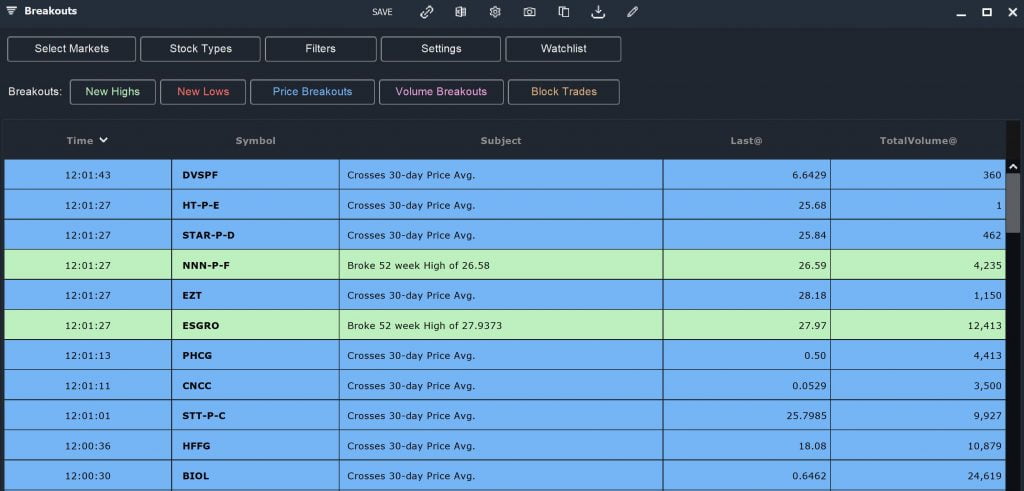
Task: Toggle the Block Trades filter
Action: (563, 92)
